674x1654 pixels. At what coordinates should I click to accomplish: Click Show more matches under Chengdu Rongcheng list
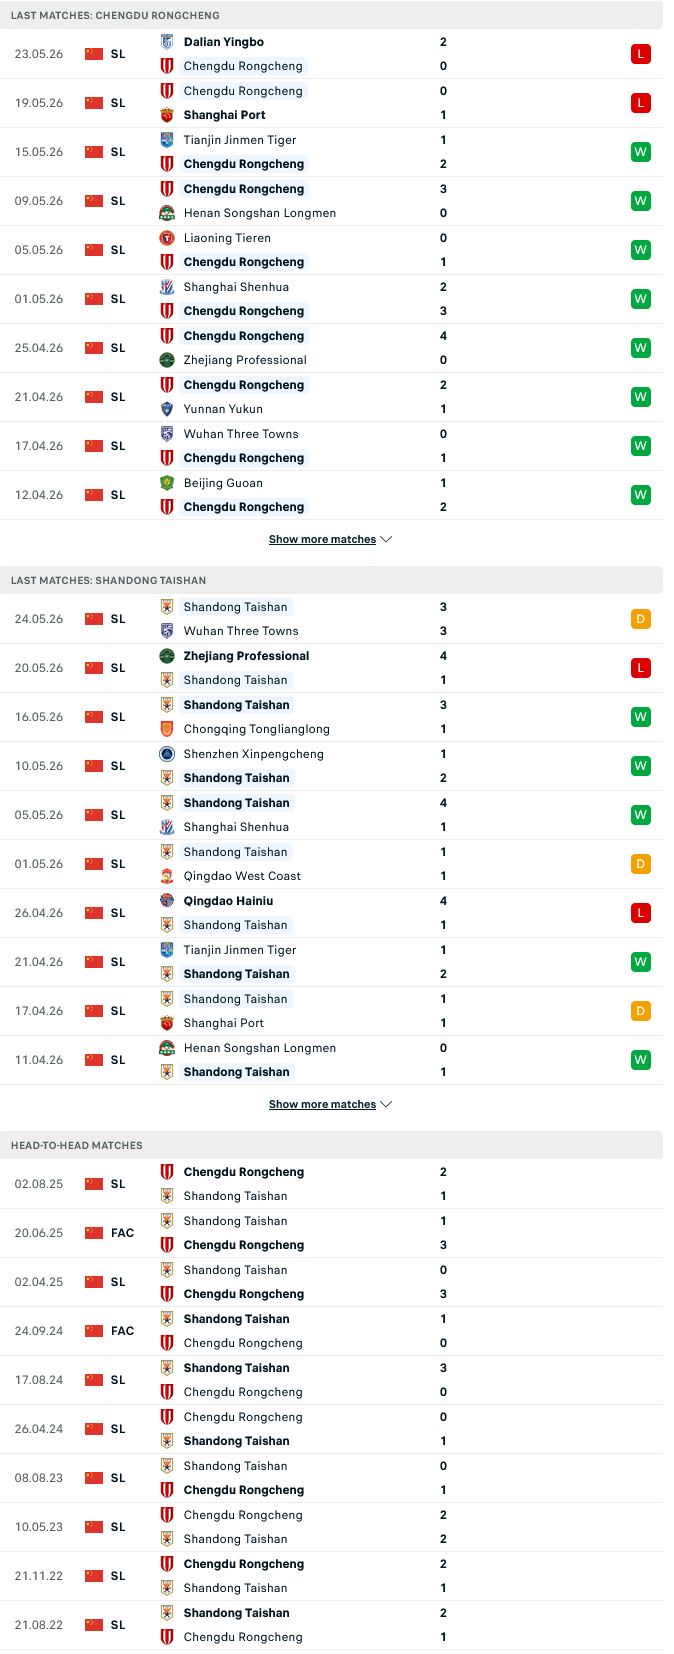tap(322, 540)
